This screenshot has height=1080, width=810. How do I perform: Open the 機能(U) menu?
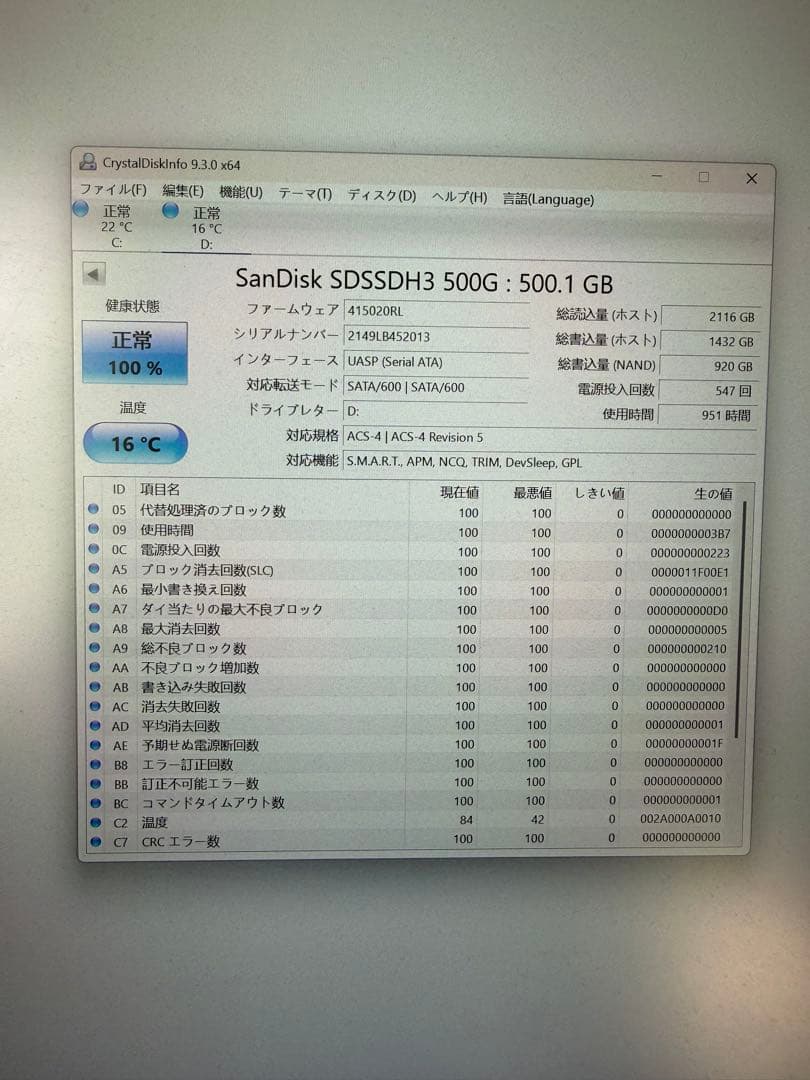click(x=241, y=192)
